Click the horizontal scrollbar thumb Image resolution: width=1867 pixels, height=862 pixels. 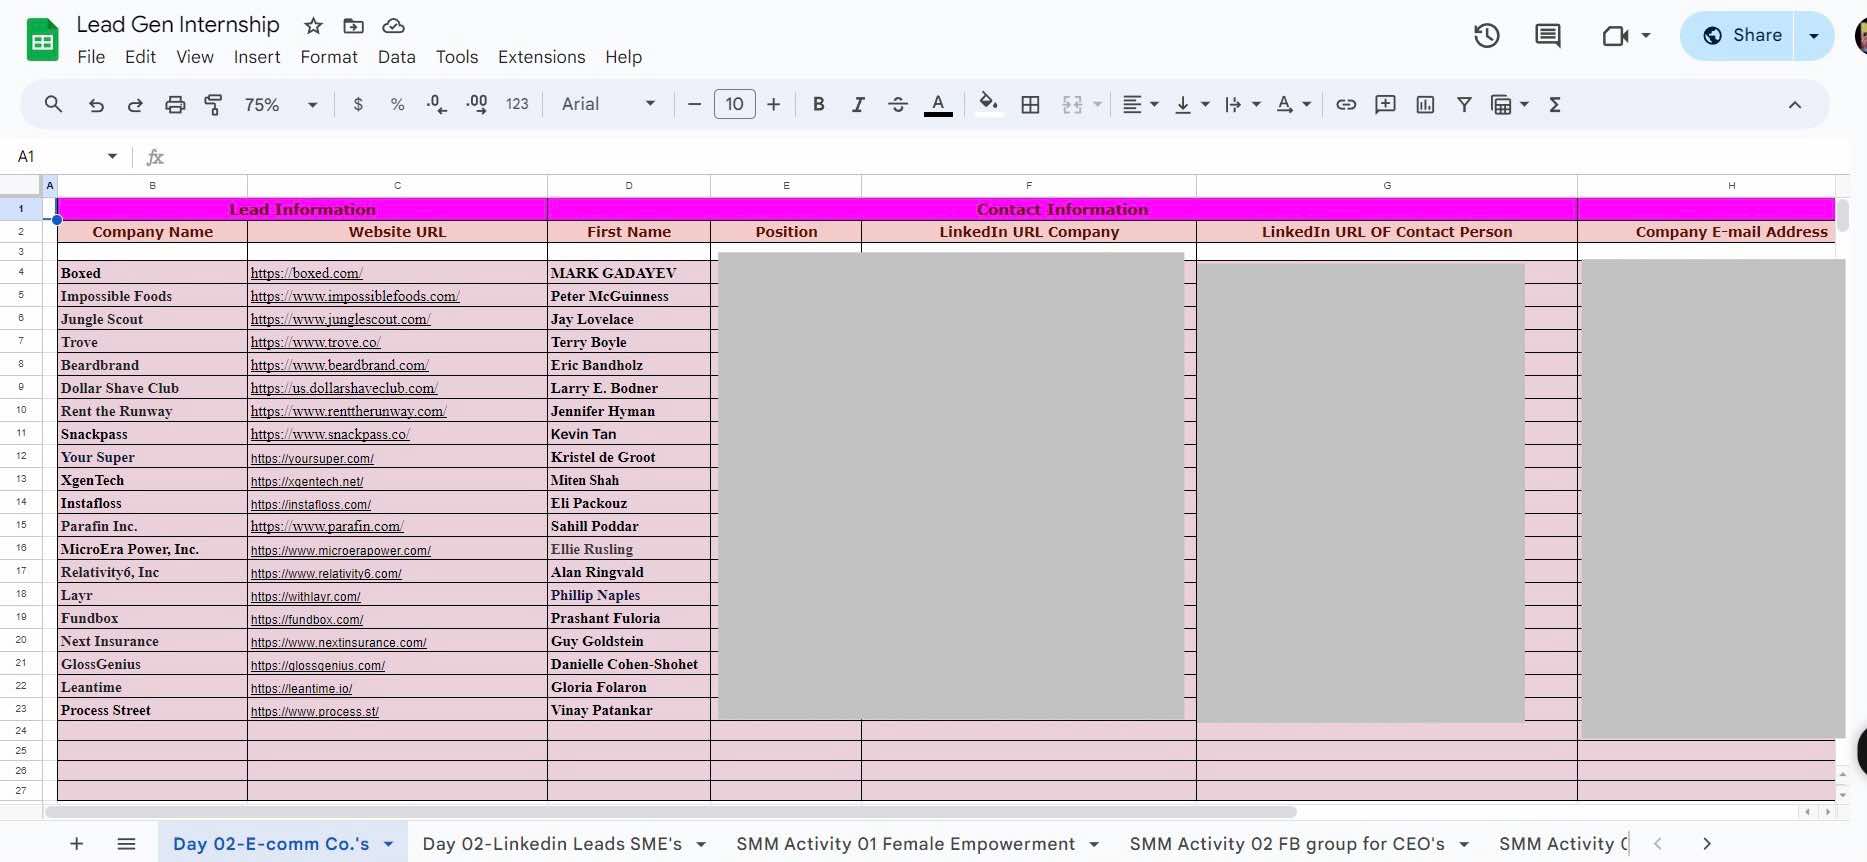[672, 812]
